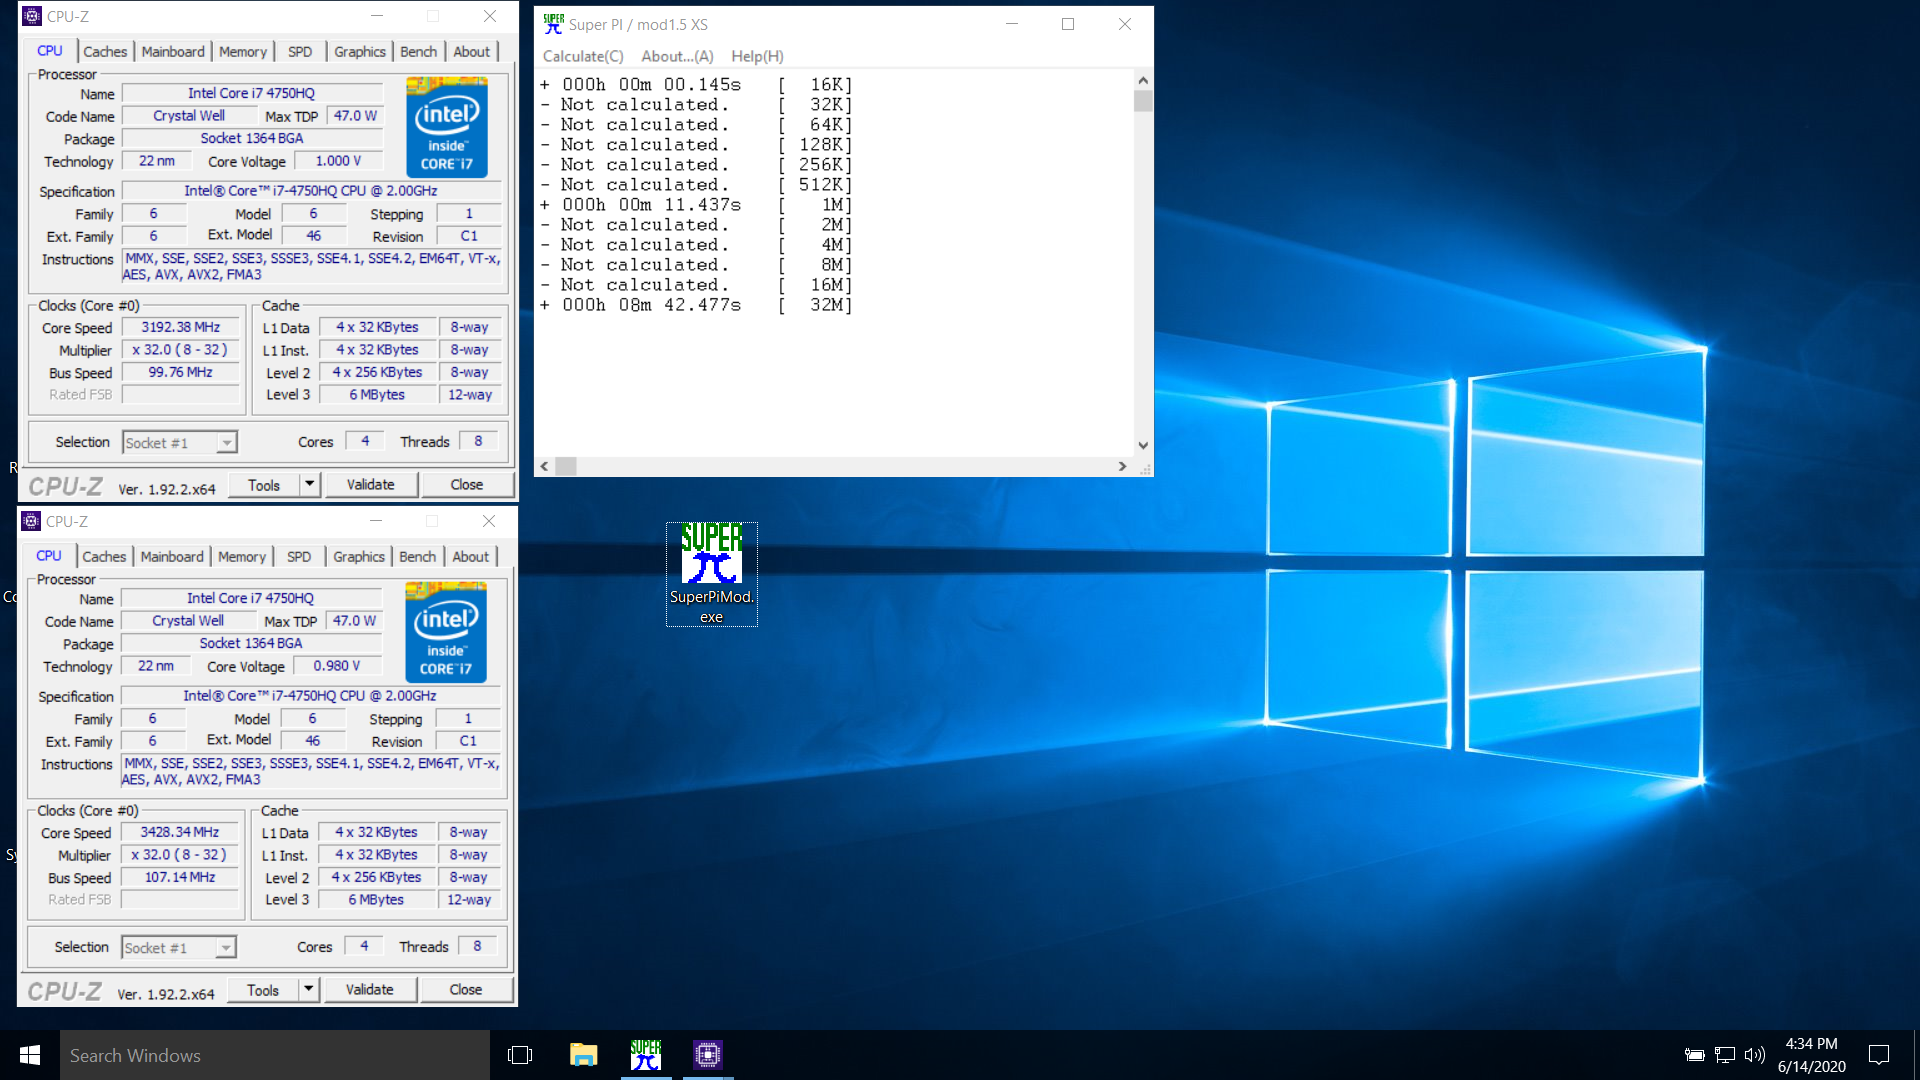Click Validate button in bottom CPU-Z
The width and height of the screenshot is (1920, 1080).
point(370,990)
